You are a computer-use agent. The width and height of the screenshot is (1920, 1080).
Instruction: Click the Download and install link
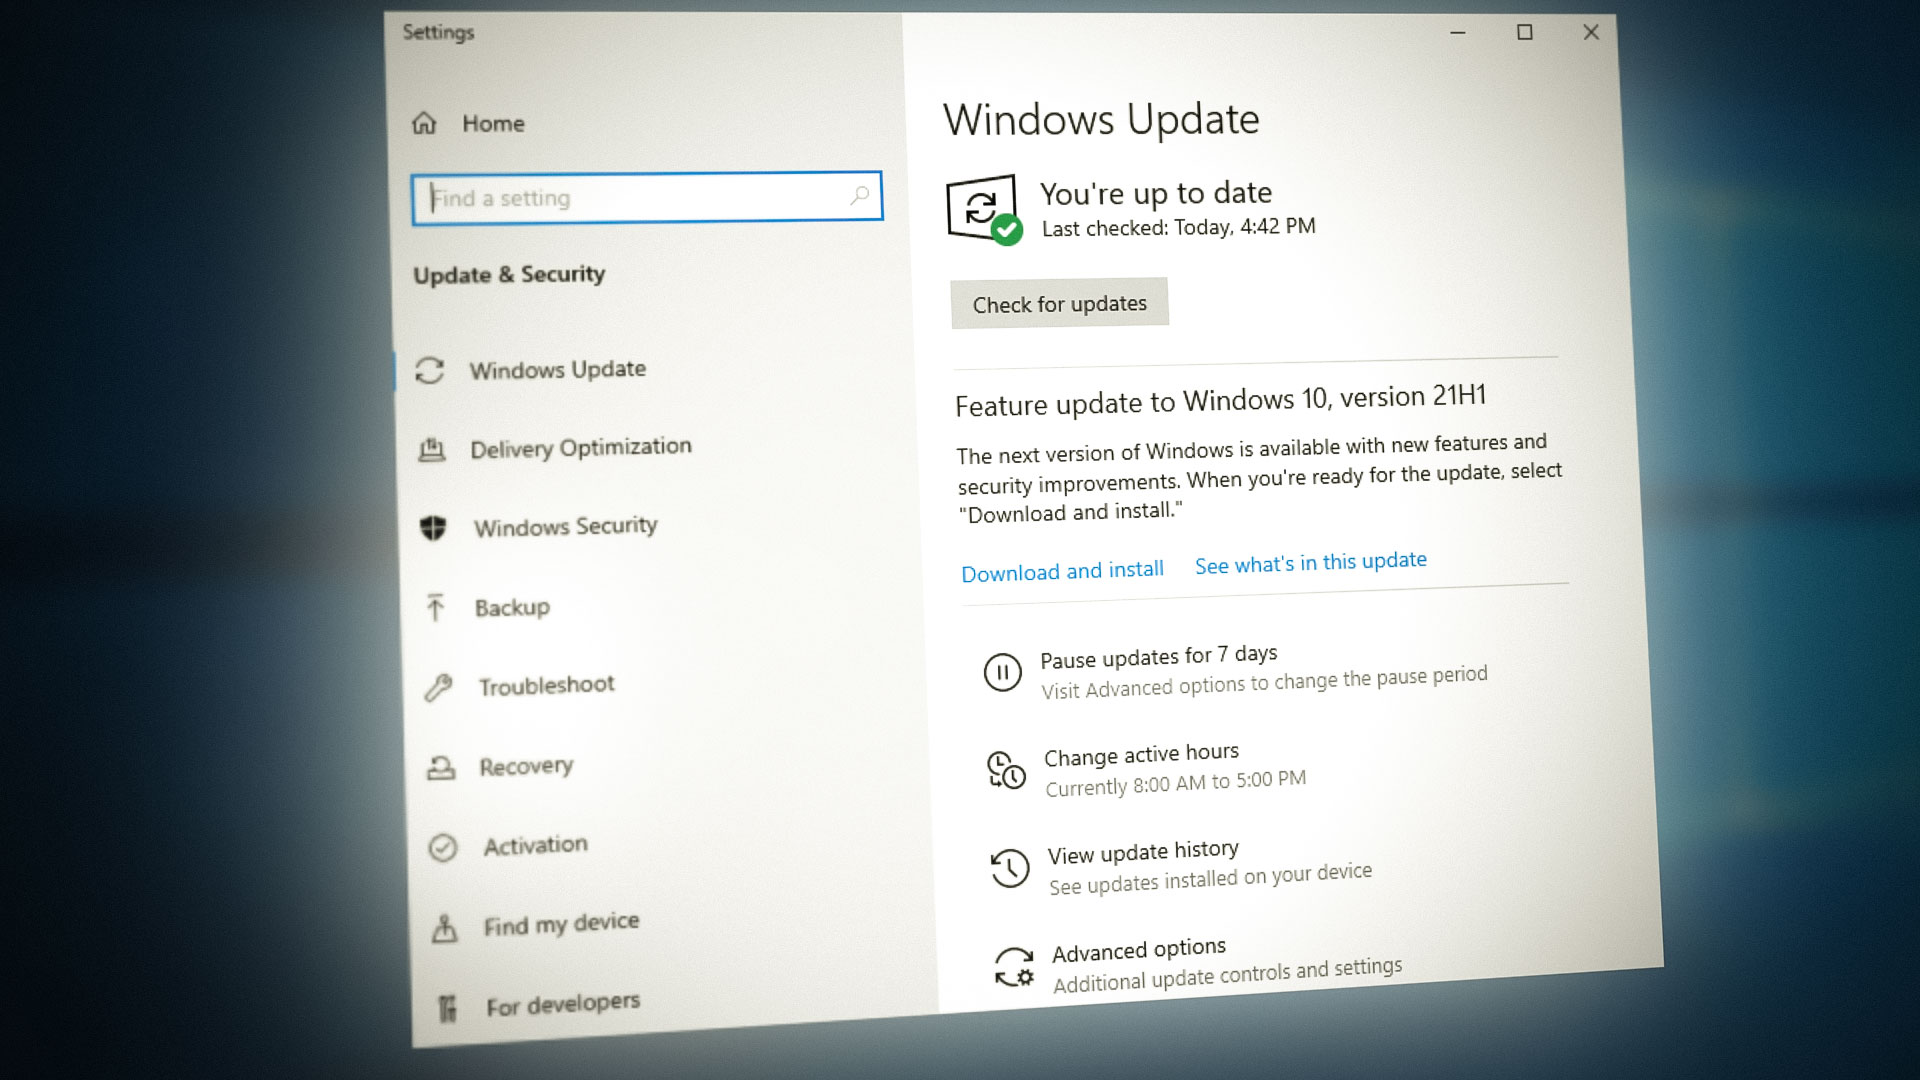1061,571
